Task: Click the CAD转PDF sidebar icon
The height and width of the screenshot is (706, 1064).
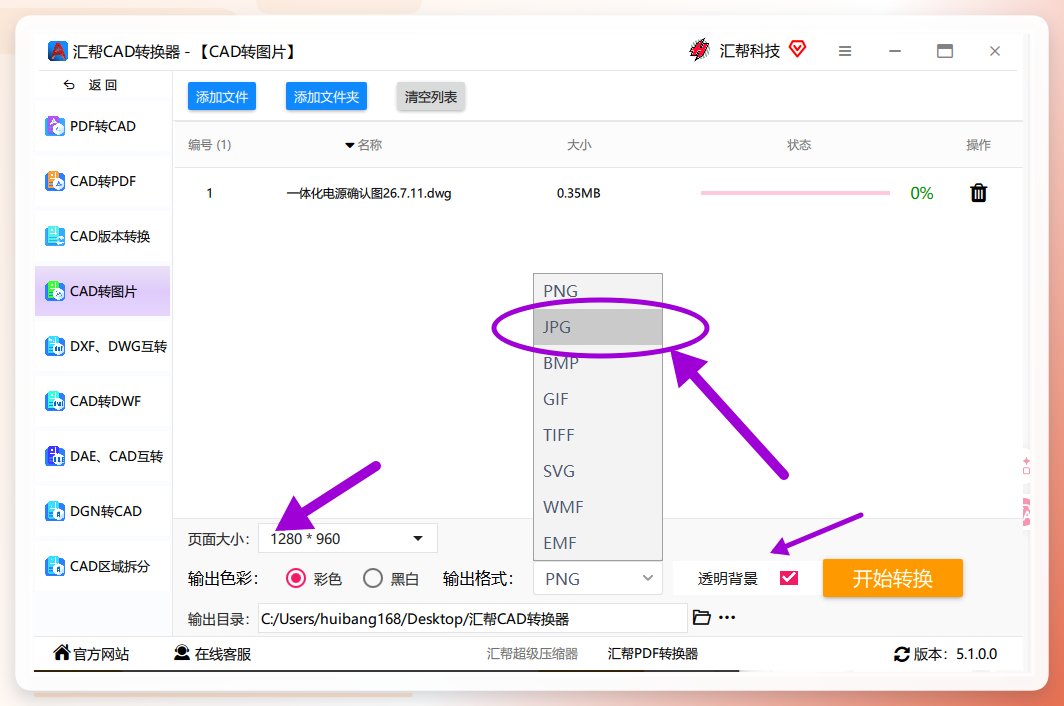Action: coord(55,181)
